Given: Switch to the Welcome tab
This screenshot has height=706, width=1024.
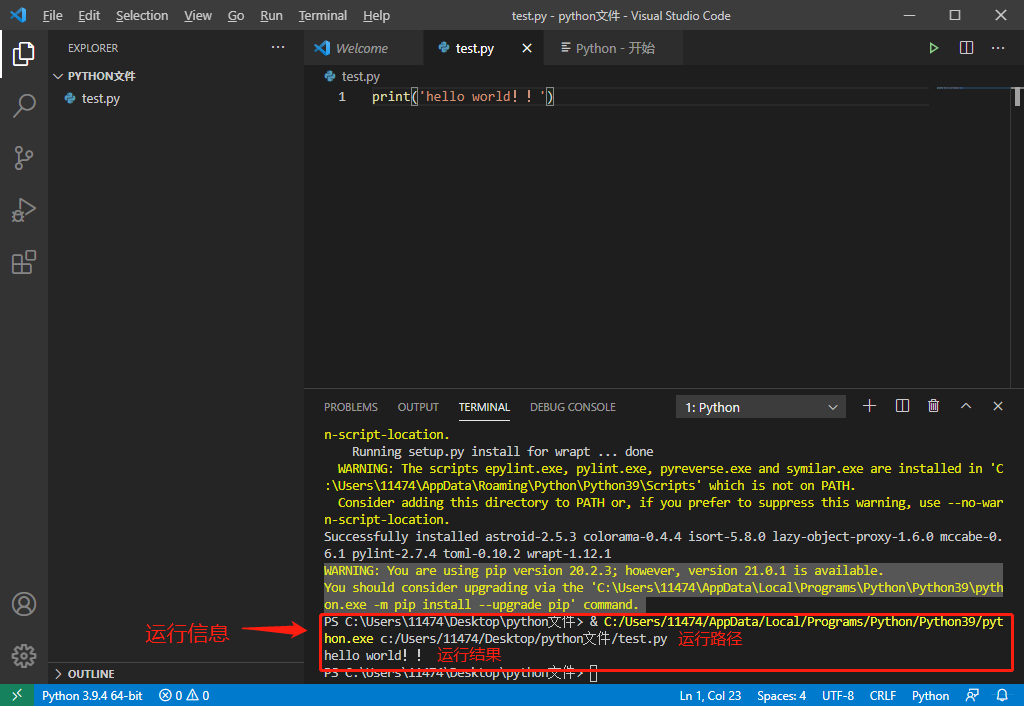Looking at the screenshot, I should (x=363, y=47).
